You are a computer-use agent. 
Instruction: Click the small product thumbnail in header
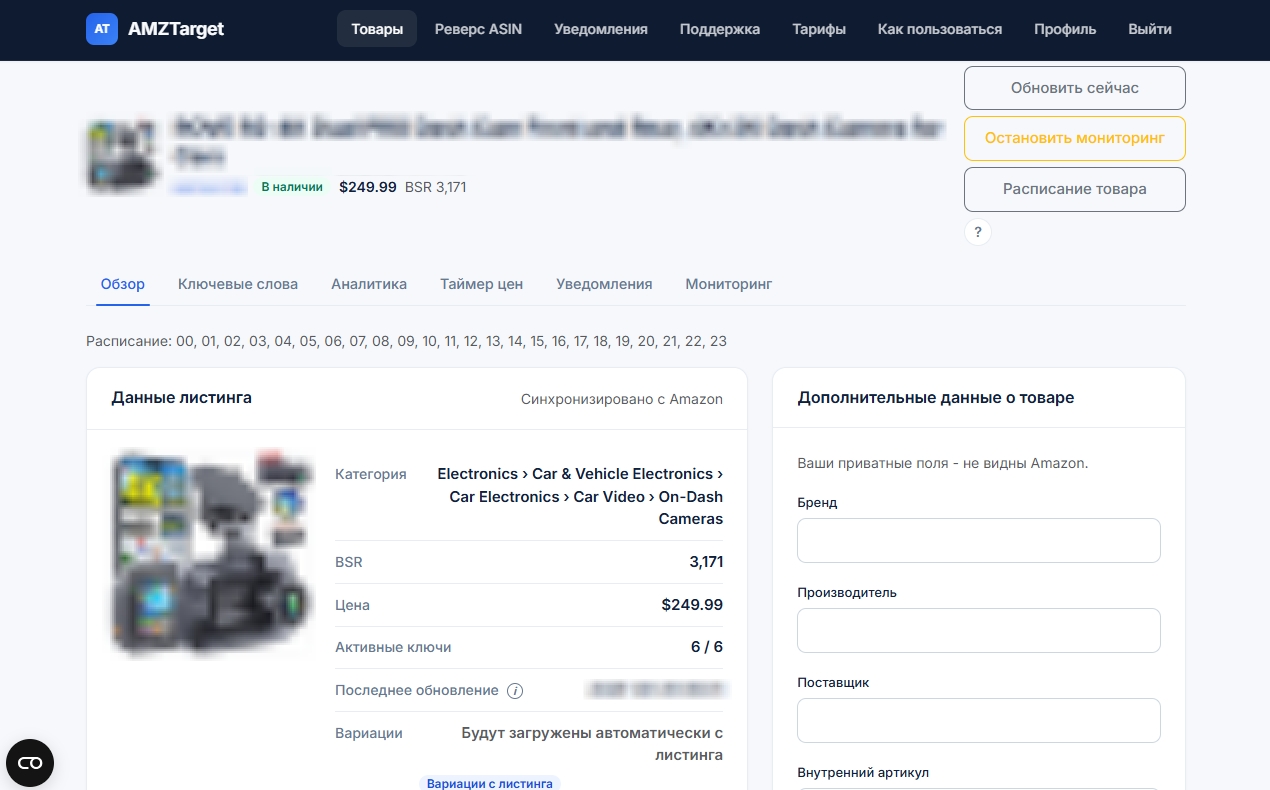pyautogui.click(x=122, y=155)
